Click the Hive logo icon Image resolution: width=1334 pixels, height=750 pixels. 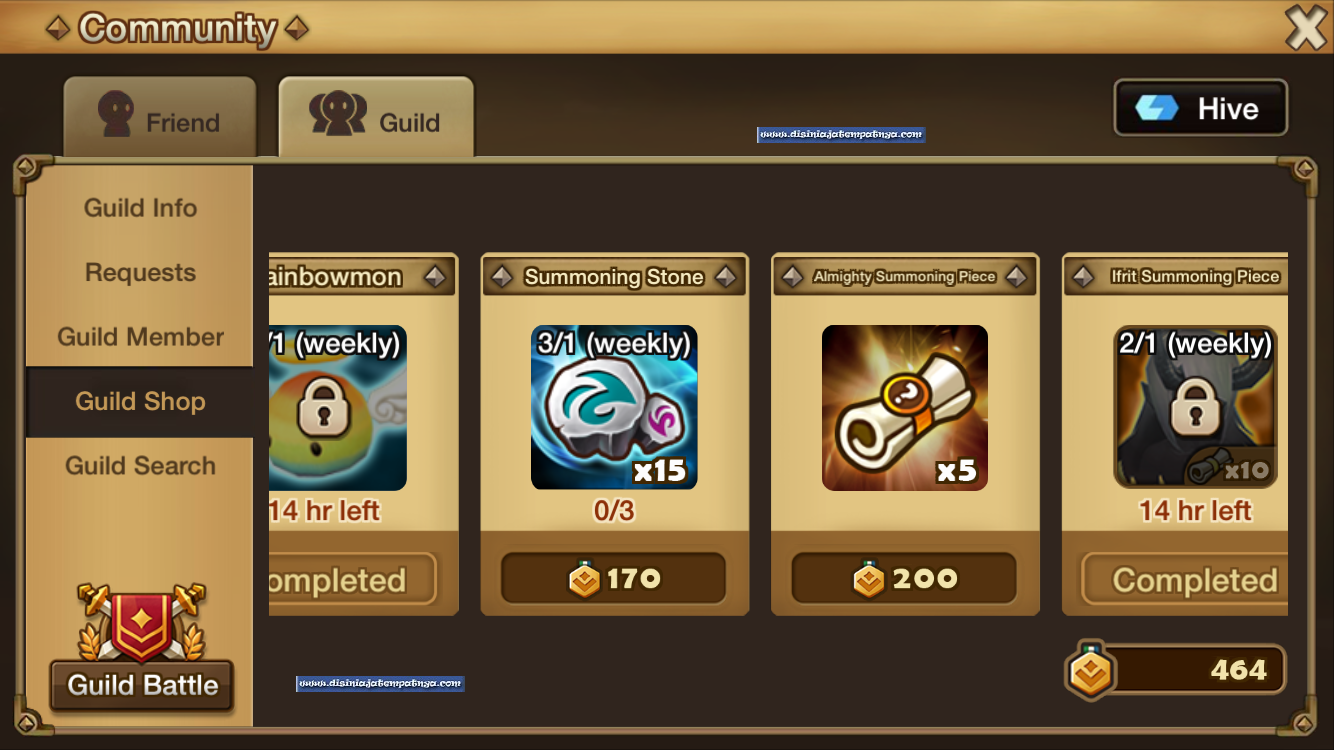tap(1157, 108)
